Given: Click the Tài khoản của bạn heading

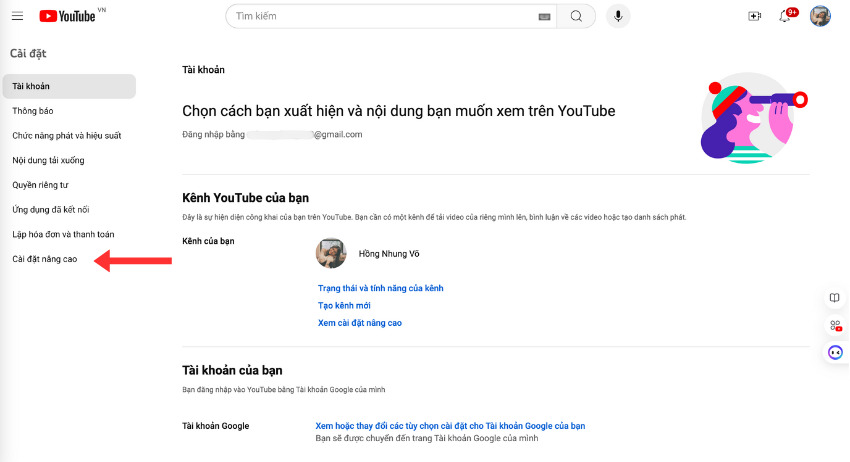Looking at the screenshot, I should click(x=232, y=370).
